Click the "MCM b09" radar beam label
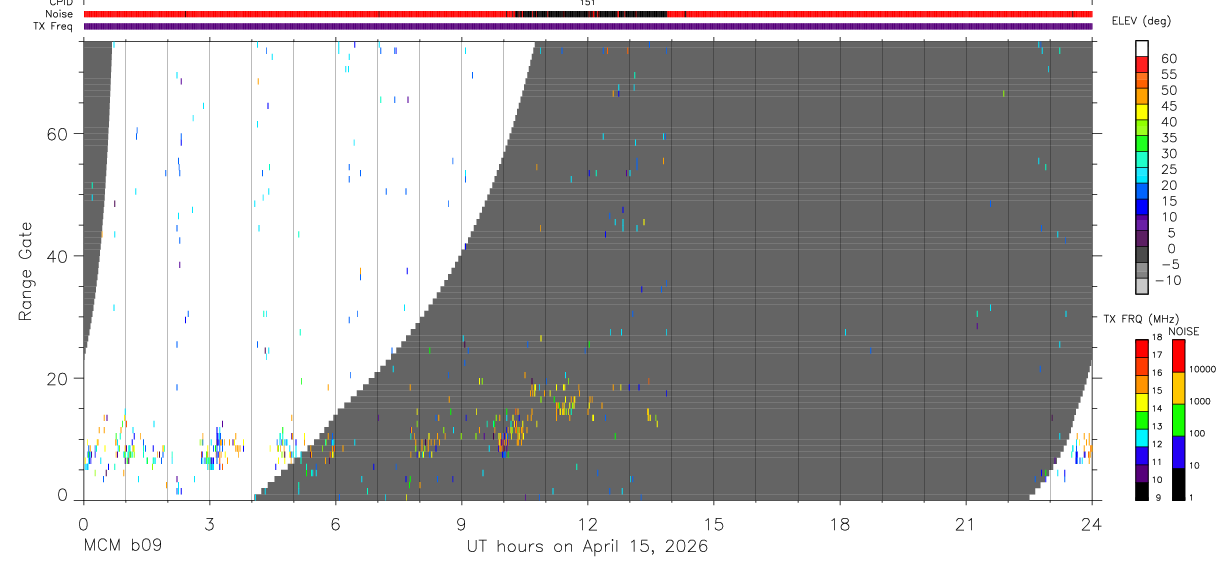The height and width of the screenshot is (567, 1228). pos(122,547)
